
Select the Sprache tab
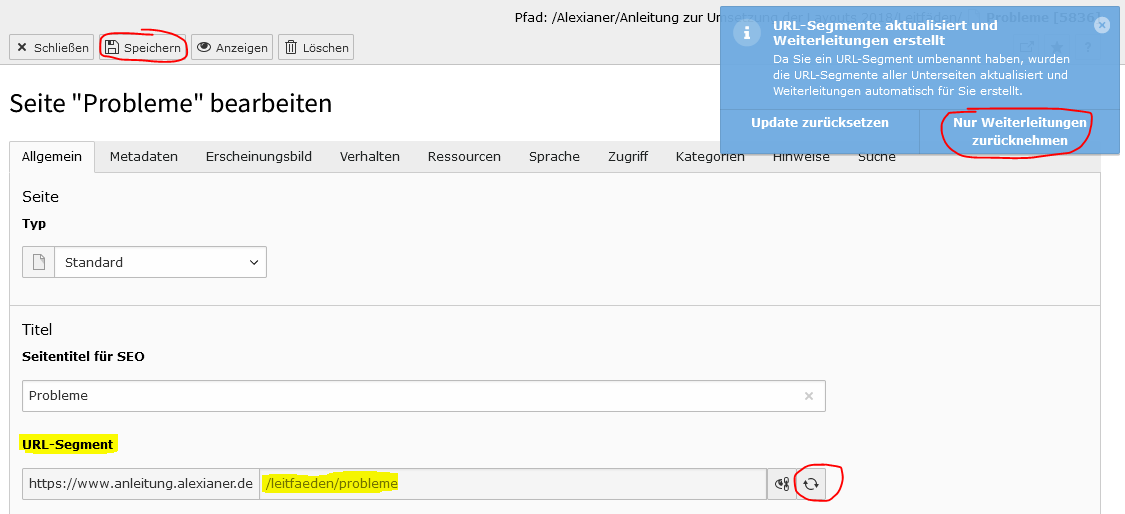(554, 157)
